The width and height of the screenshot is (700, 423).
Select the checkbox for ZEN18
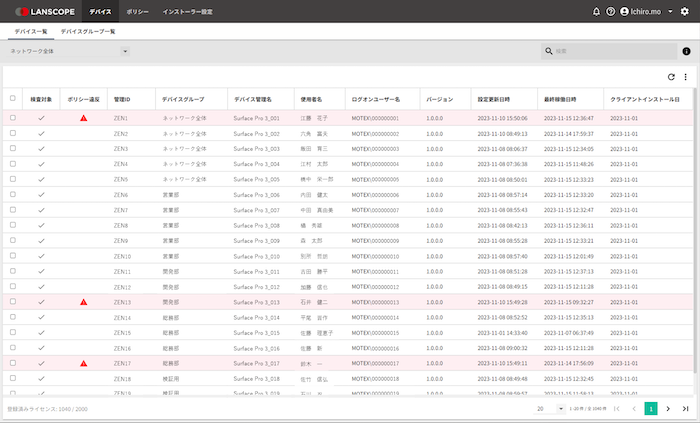(x=12, y=378)
